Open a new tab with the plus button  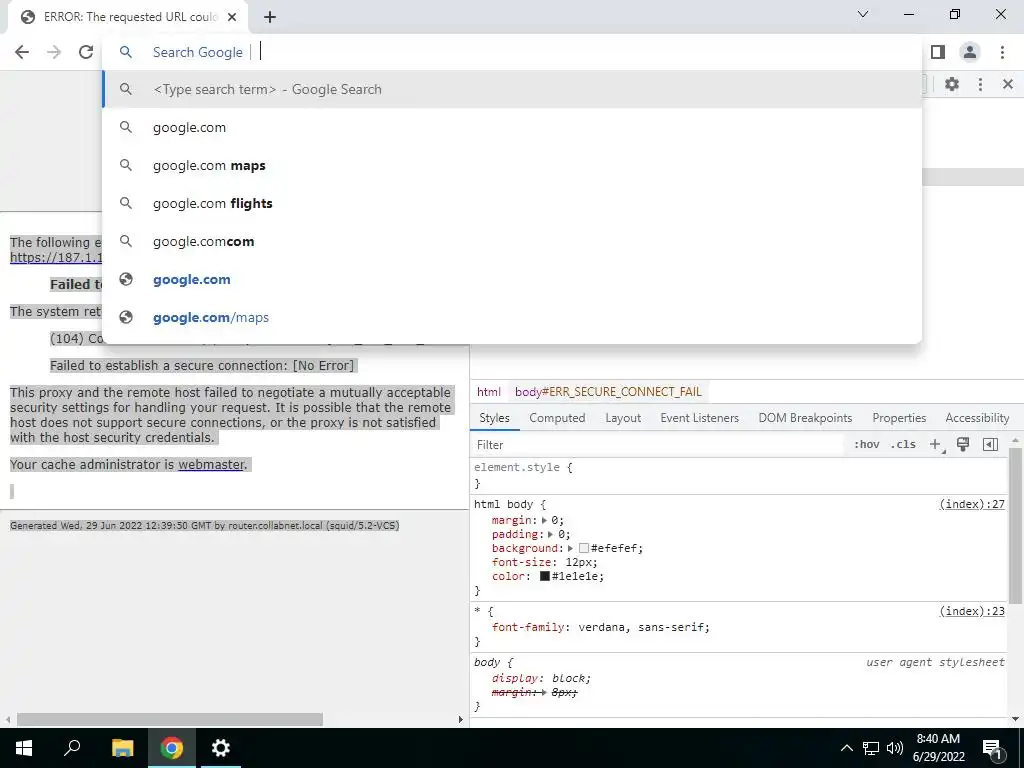click(270, 18)
